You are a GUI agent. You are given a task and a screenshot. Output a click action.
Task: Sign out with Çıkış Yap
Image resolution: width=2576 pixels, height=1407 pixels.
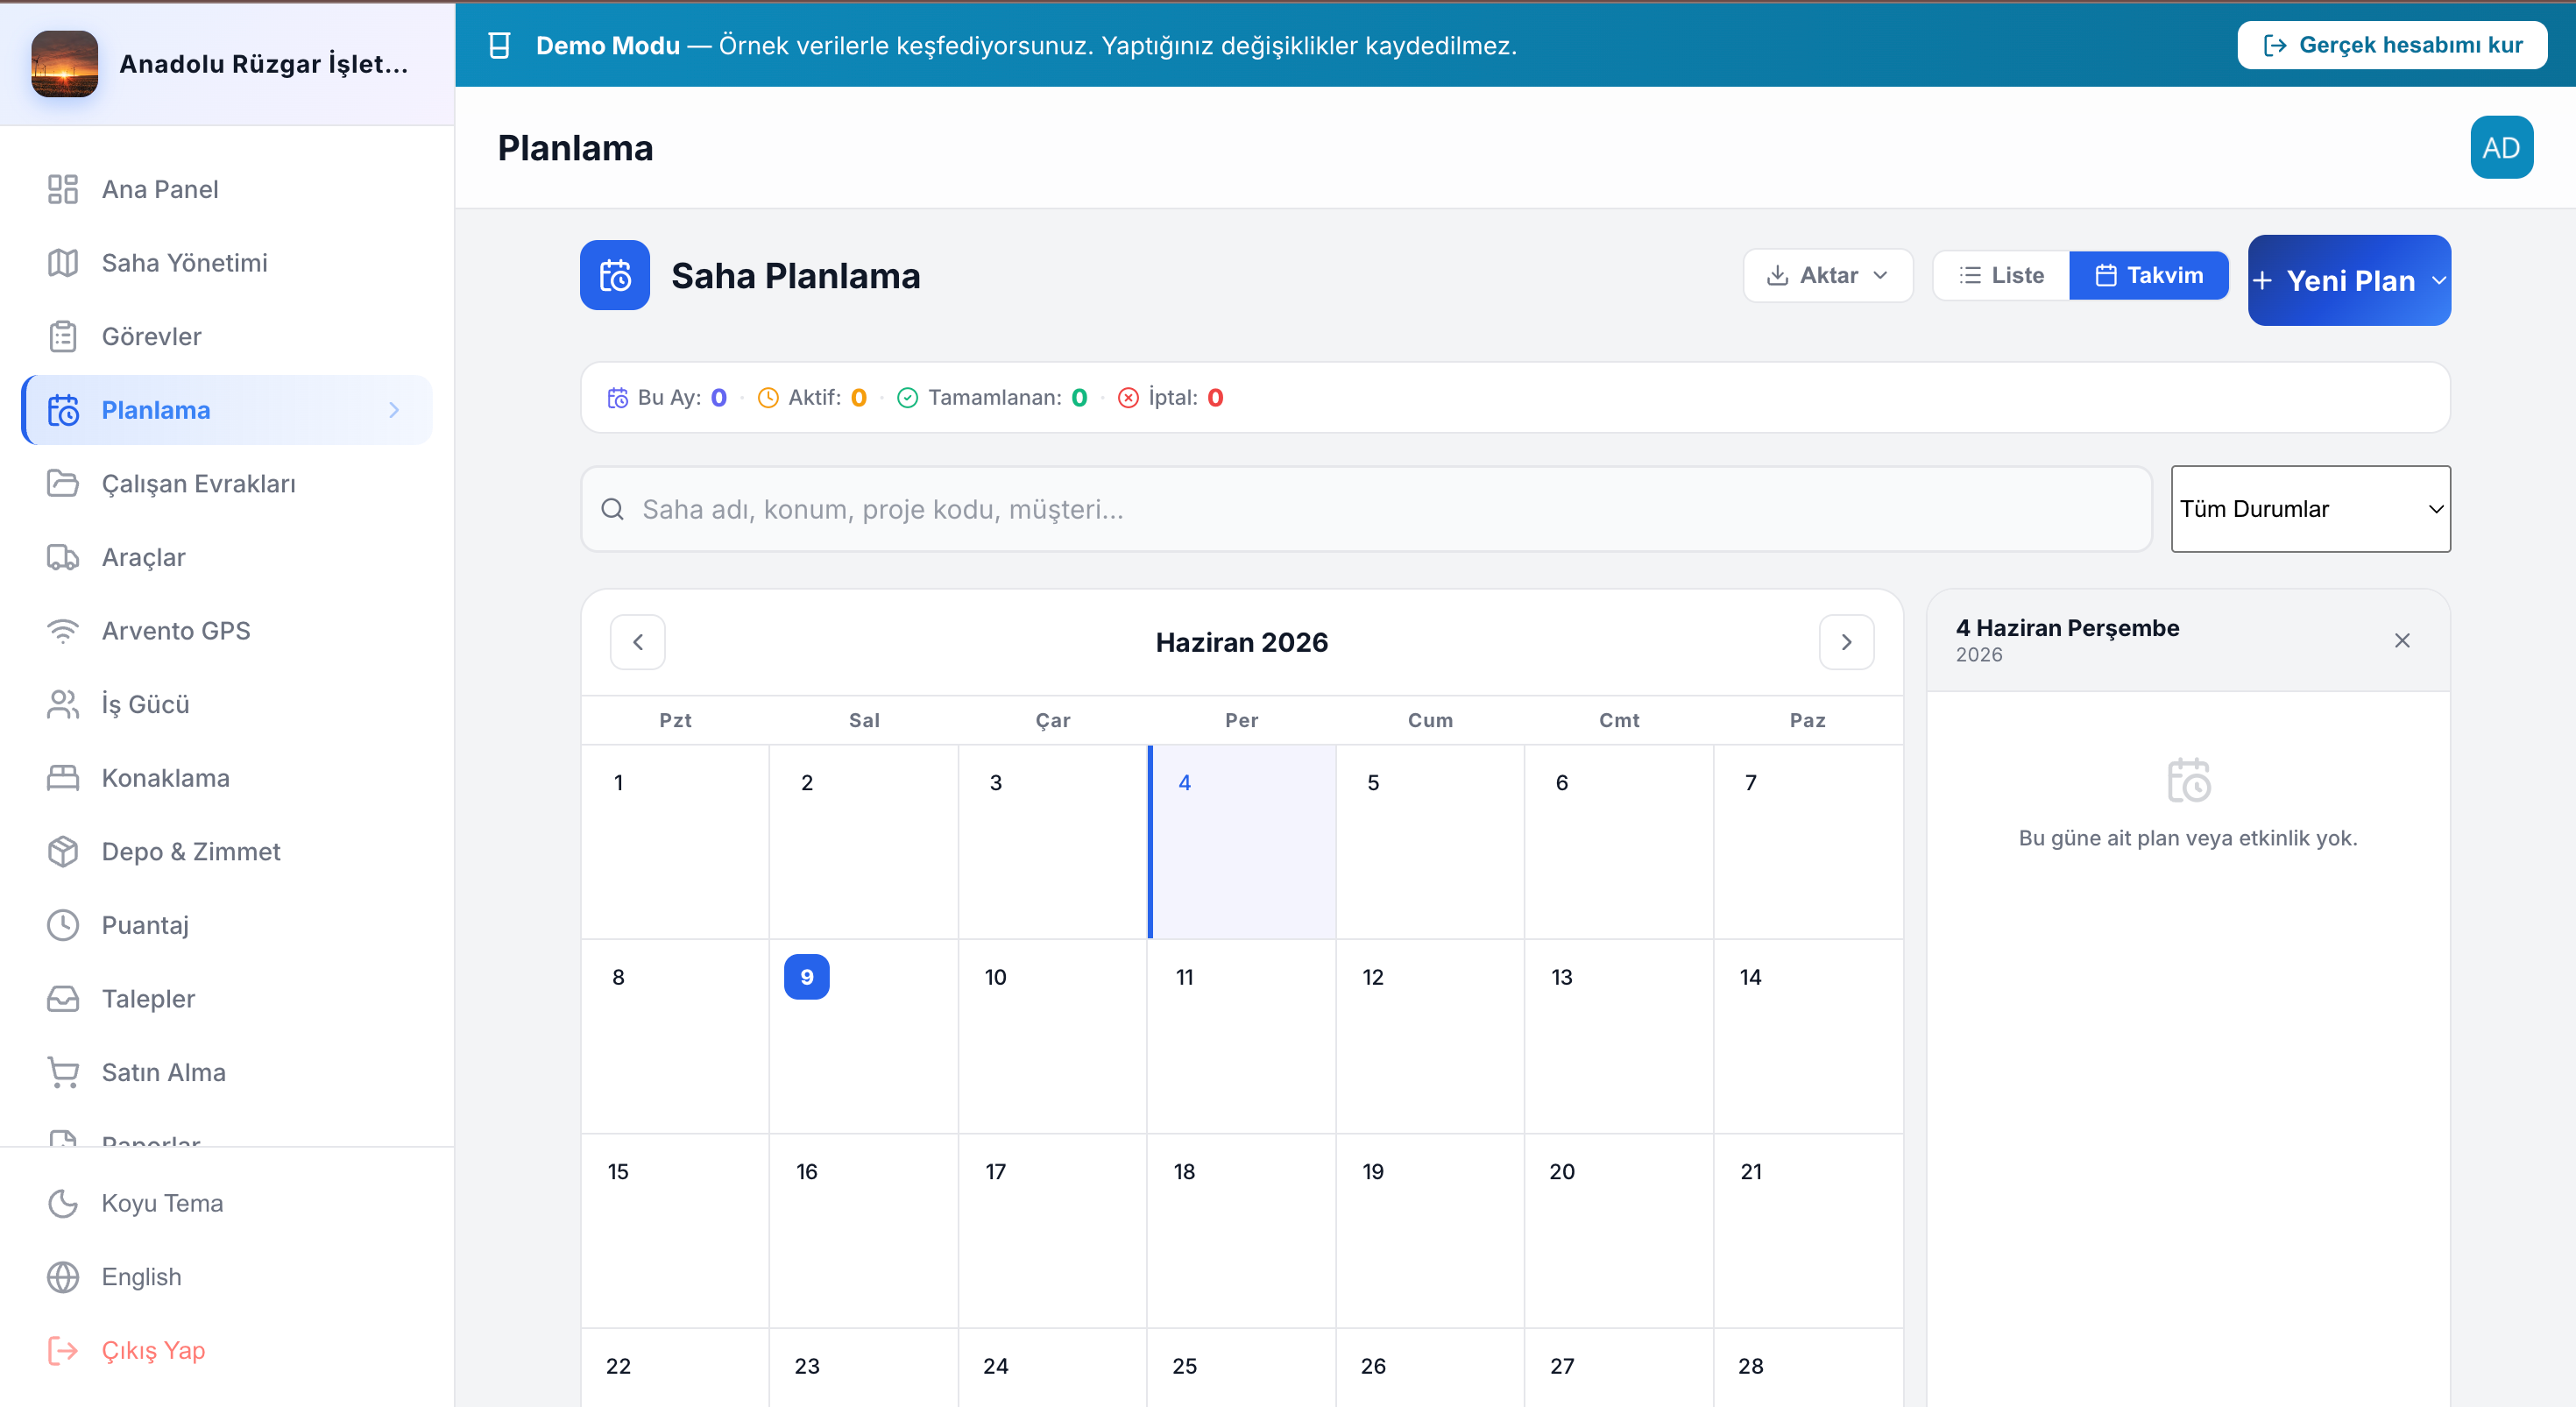click(x=228, y=1350)
